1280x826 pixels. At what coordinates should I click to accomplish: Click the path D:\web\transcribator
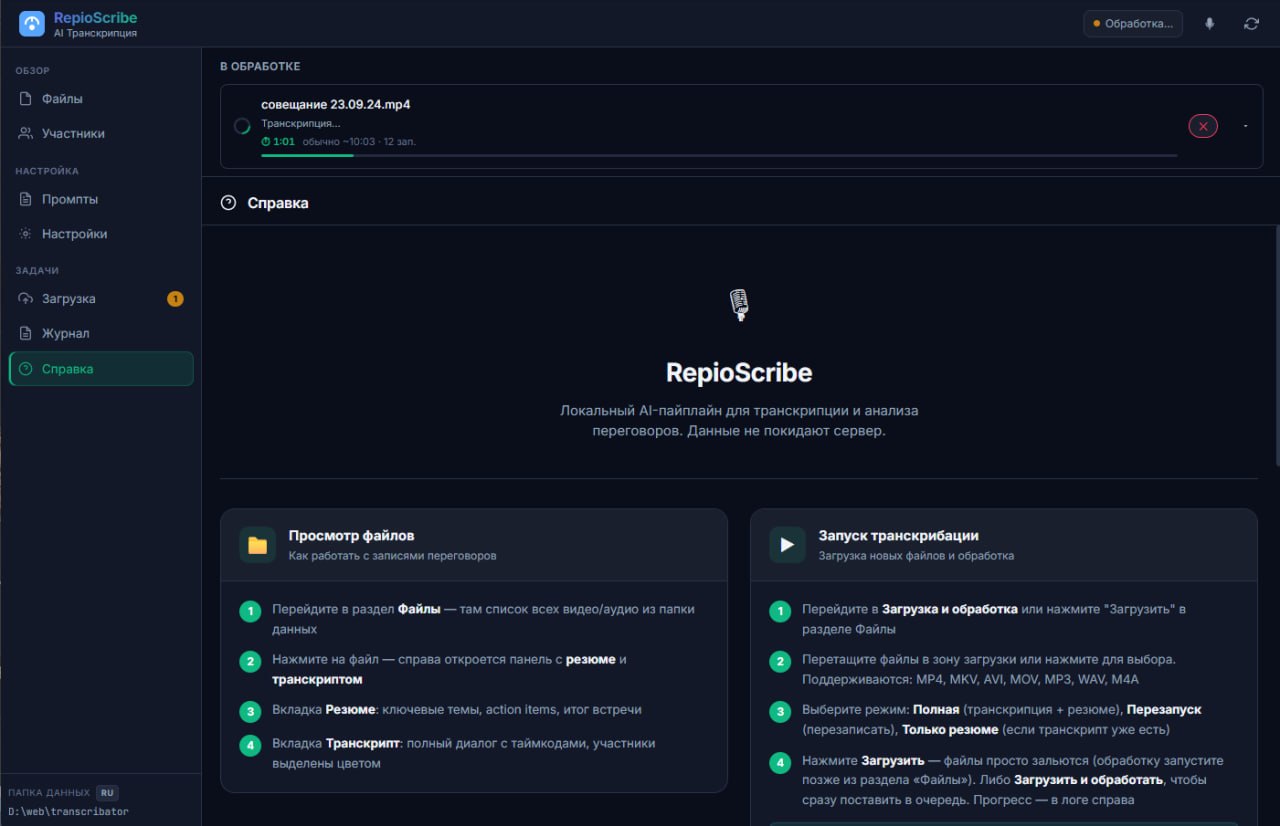(x=69, y=812)
